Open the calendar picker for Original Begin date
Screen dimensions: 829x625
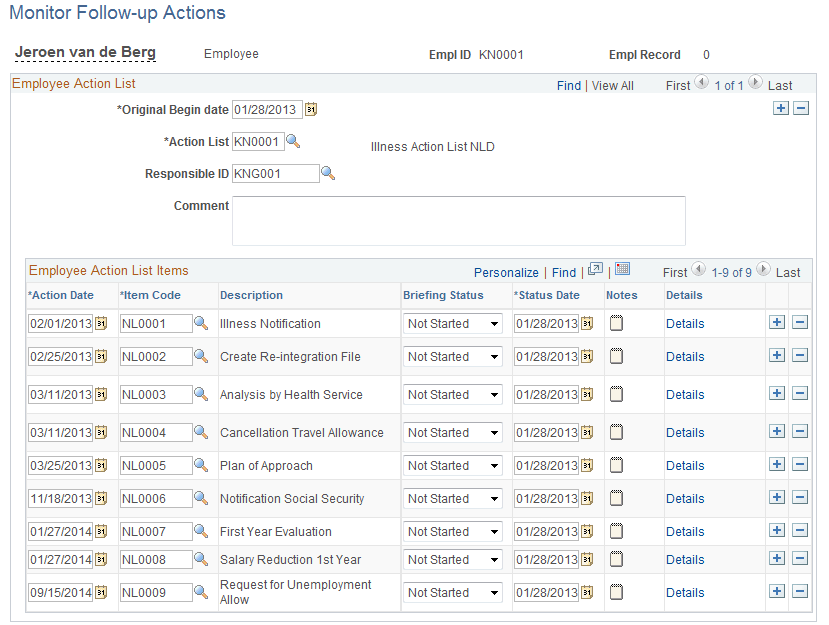(x=311, y=109)
